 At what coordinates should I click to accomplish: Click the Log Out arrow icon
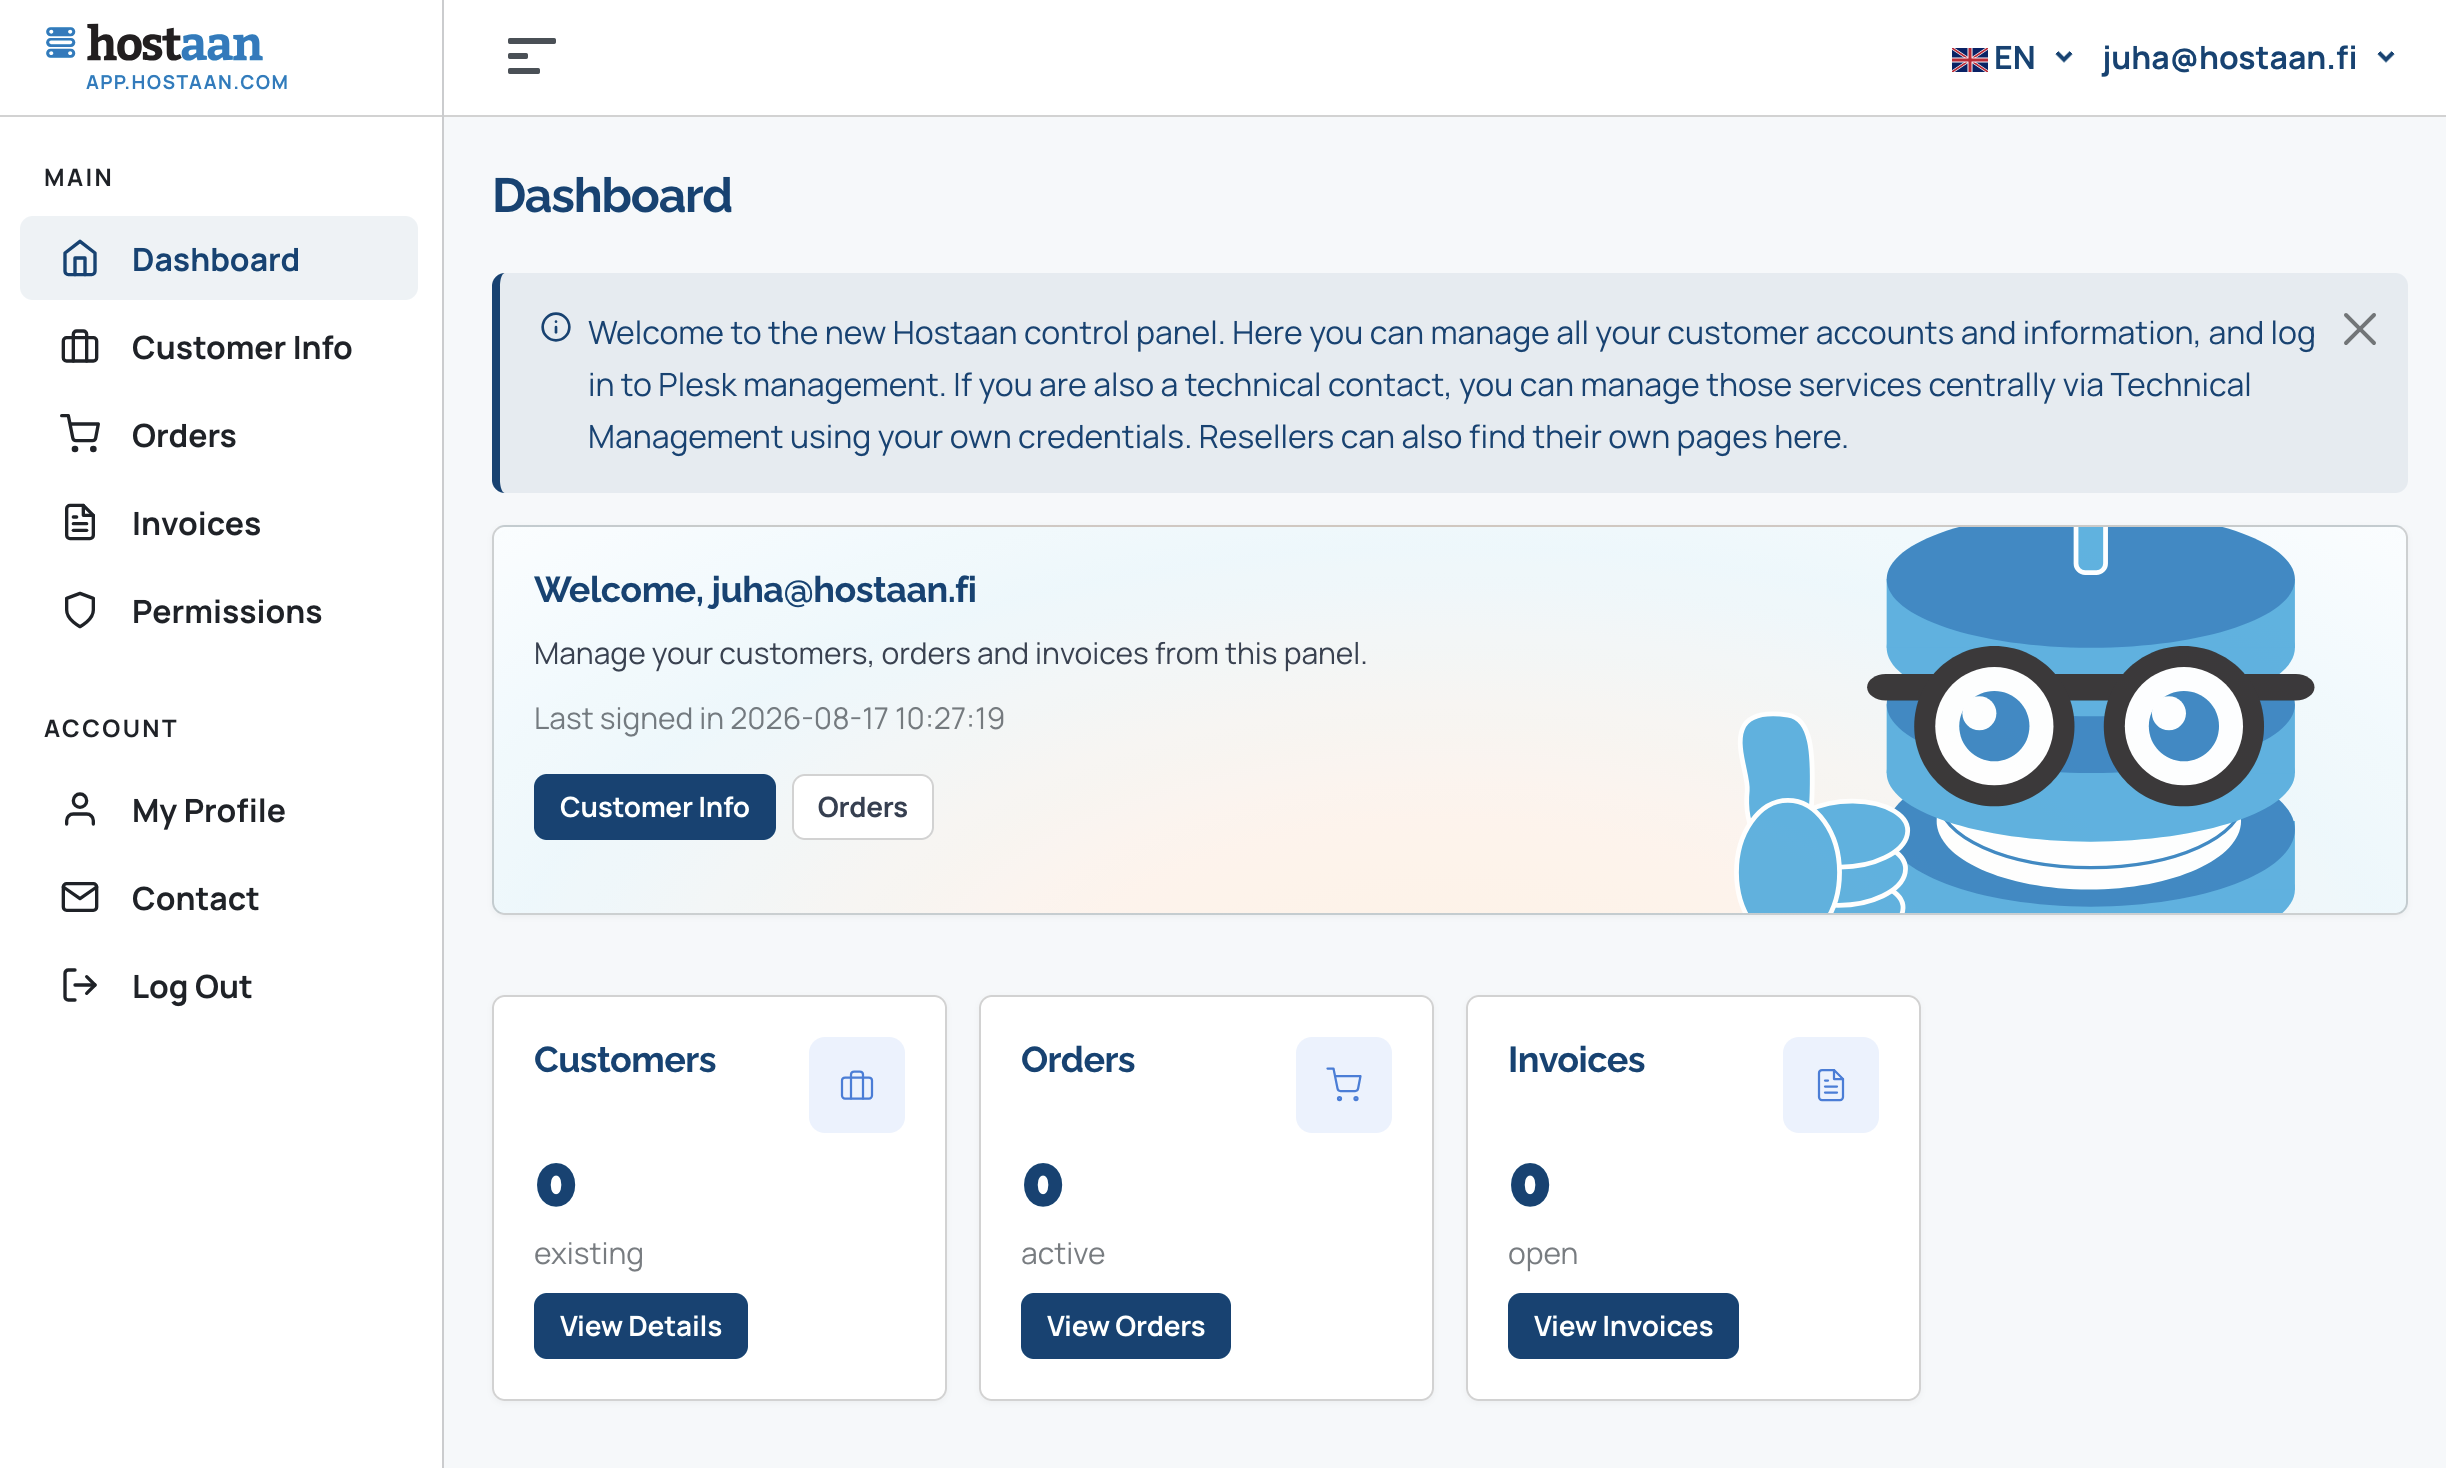tap(80, 986)
